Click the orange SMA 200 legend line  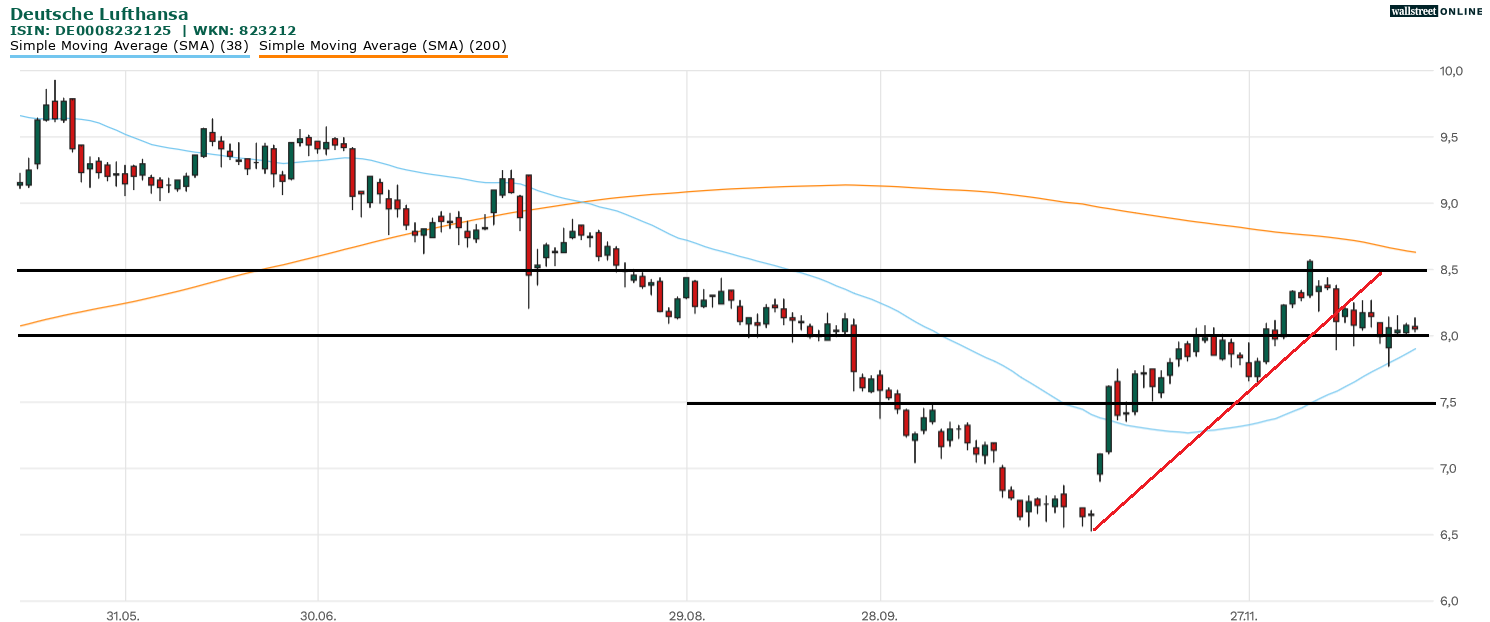click(x=383, y=57)
